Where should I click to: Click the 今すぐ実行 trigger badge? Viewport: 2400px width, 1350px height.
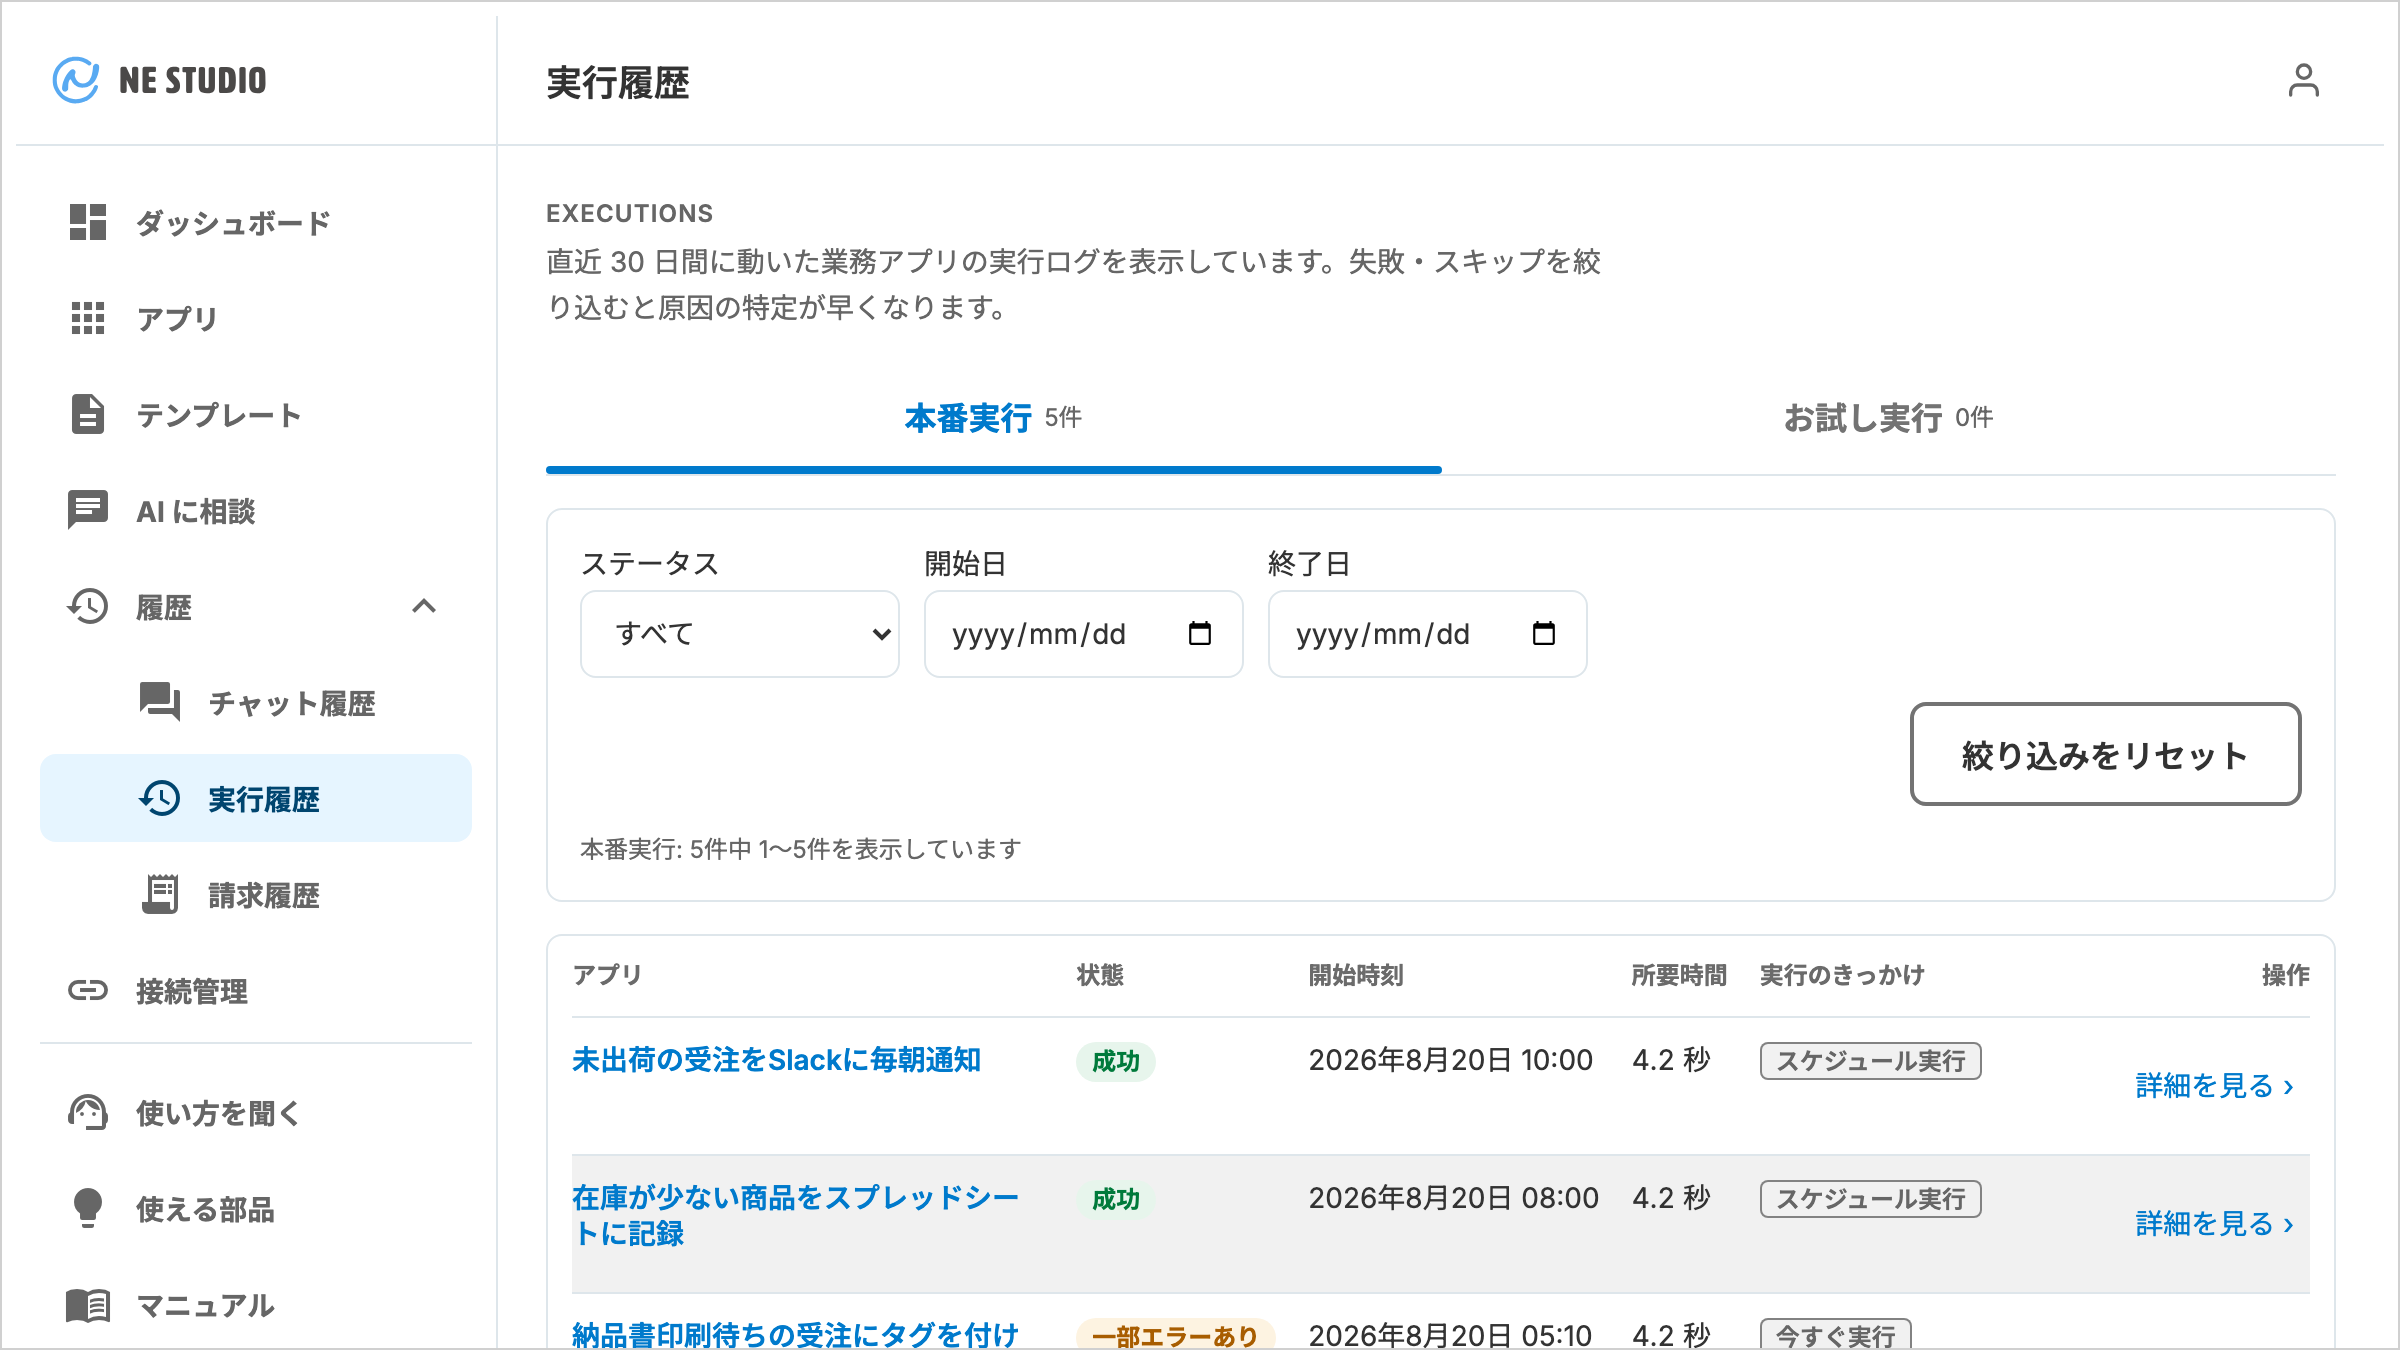(1836, 1335)
